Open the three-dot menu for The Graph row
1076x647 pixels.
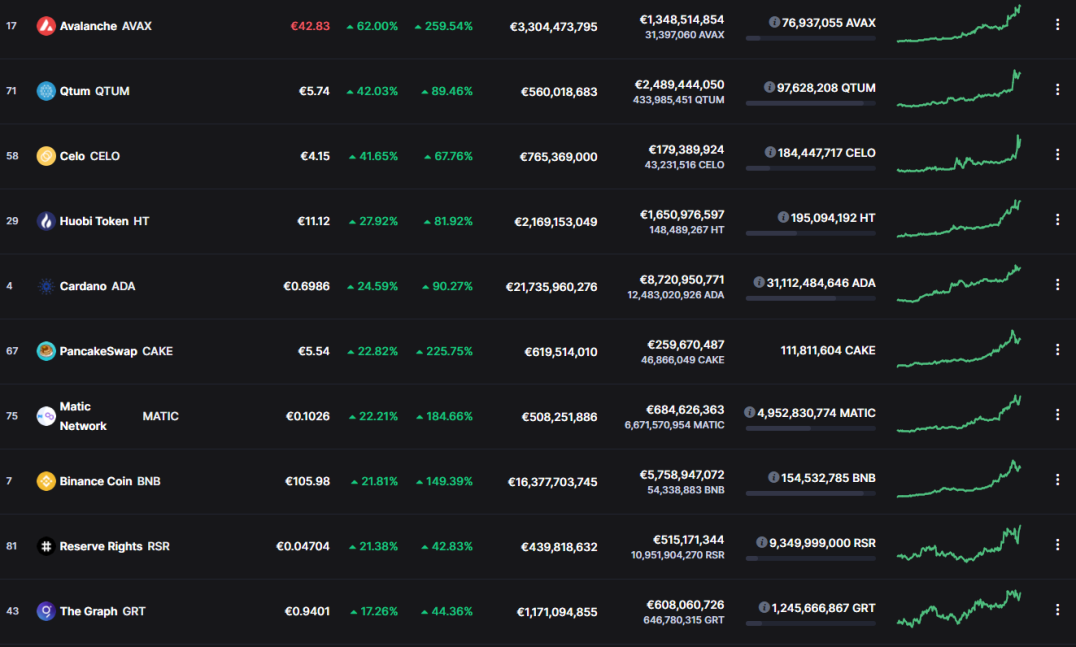[x=1057, y=610]
